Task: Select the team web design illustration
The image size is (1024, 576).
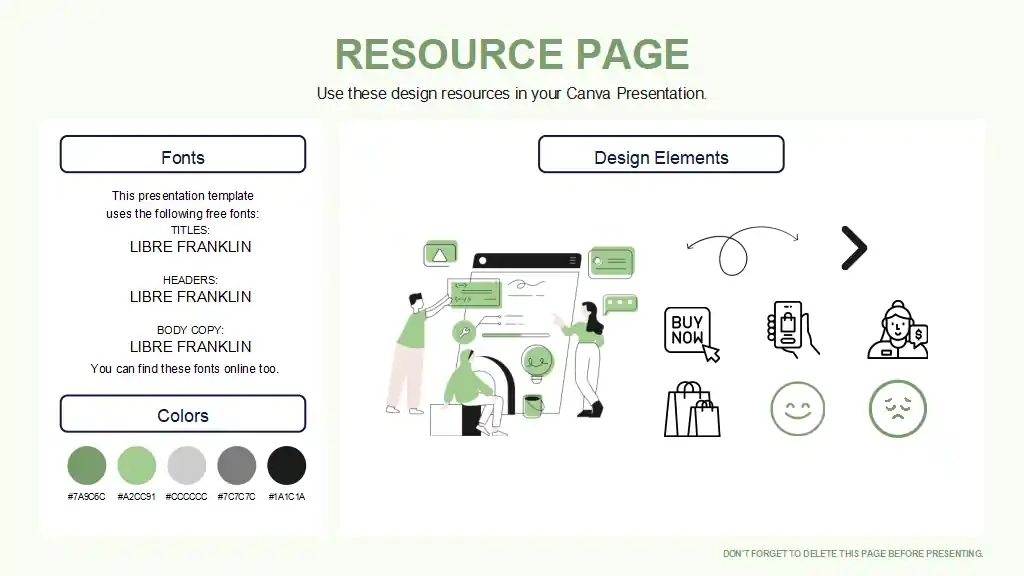Action: point(511,338)
